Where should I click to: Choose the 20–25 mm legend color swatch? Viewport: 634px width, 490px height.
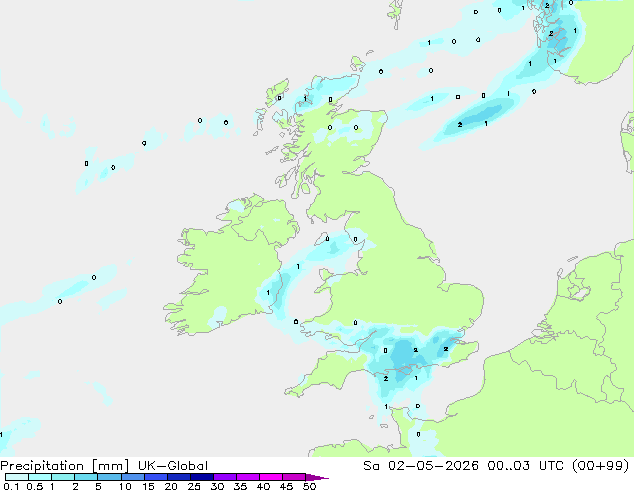coord(178,477)
